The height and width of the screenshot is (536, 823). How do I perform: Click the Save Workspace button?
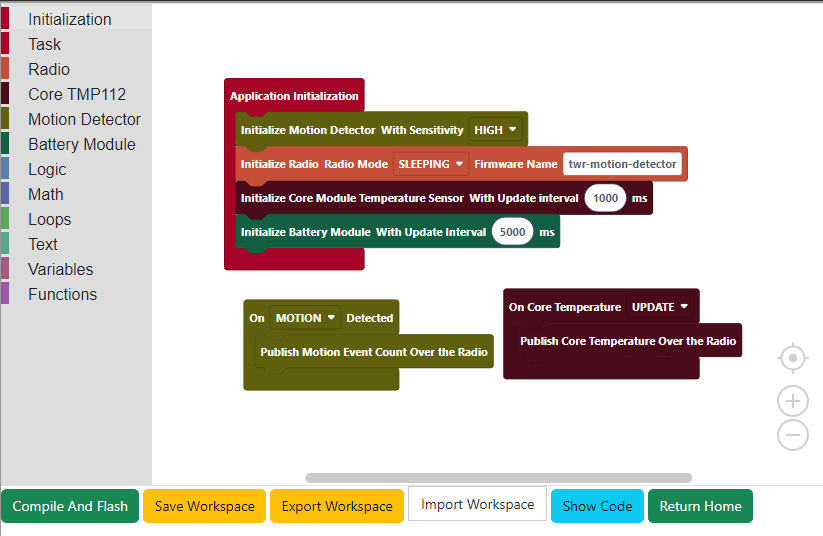(204, 506)
